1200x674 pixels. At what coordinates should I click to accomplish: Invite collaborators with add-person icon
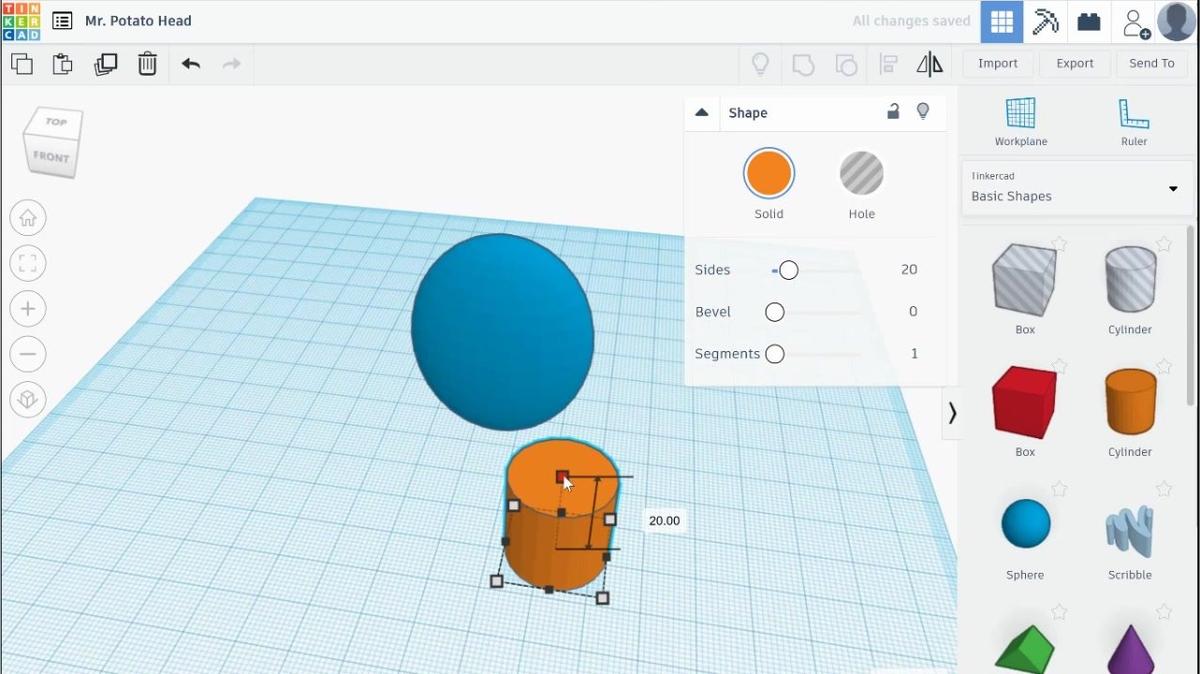click(1136, 22)
